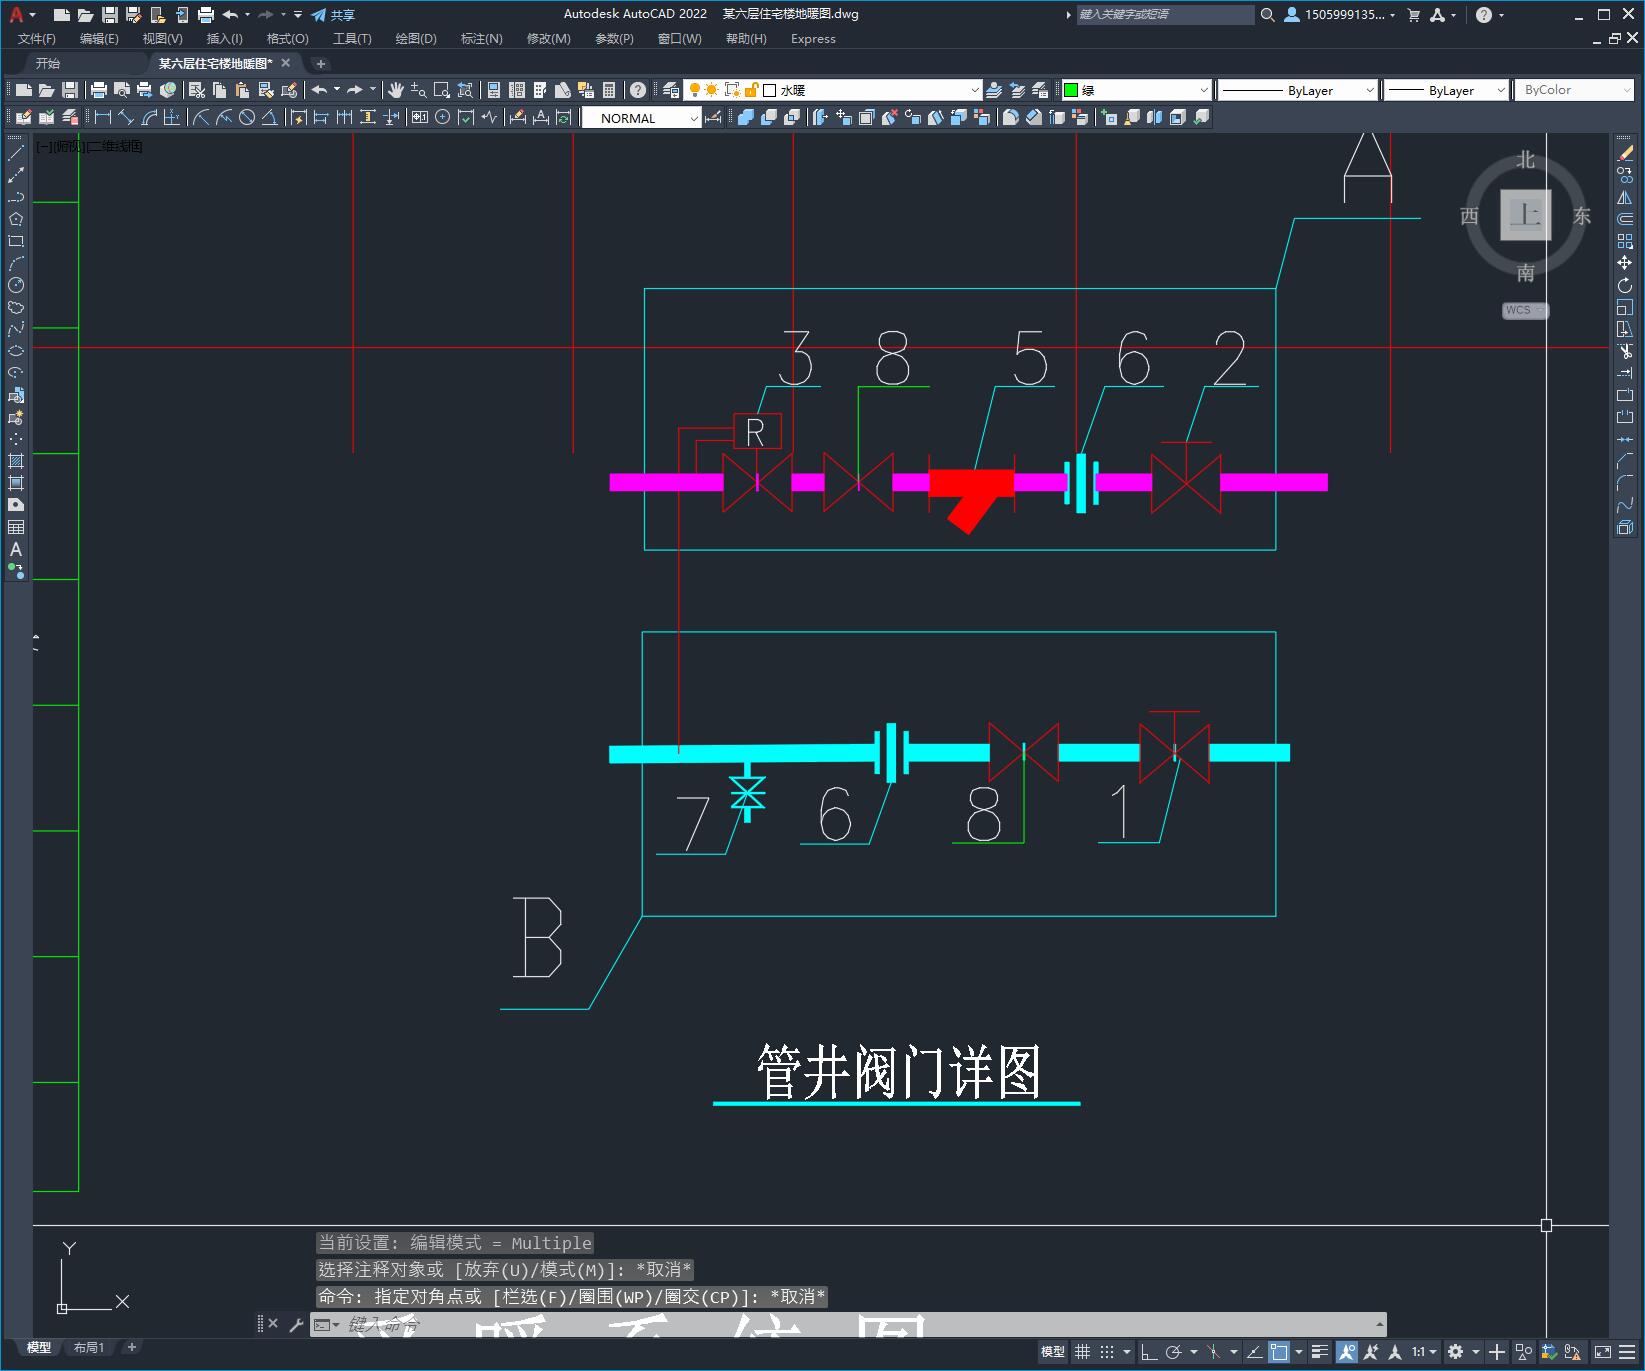
Task: Toggle Polar Tracking in status bar
Action: (1174, 1352)
